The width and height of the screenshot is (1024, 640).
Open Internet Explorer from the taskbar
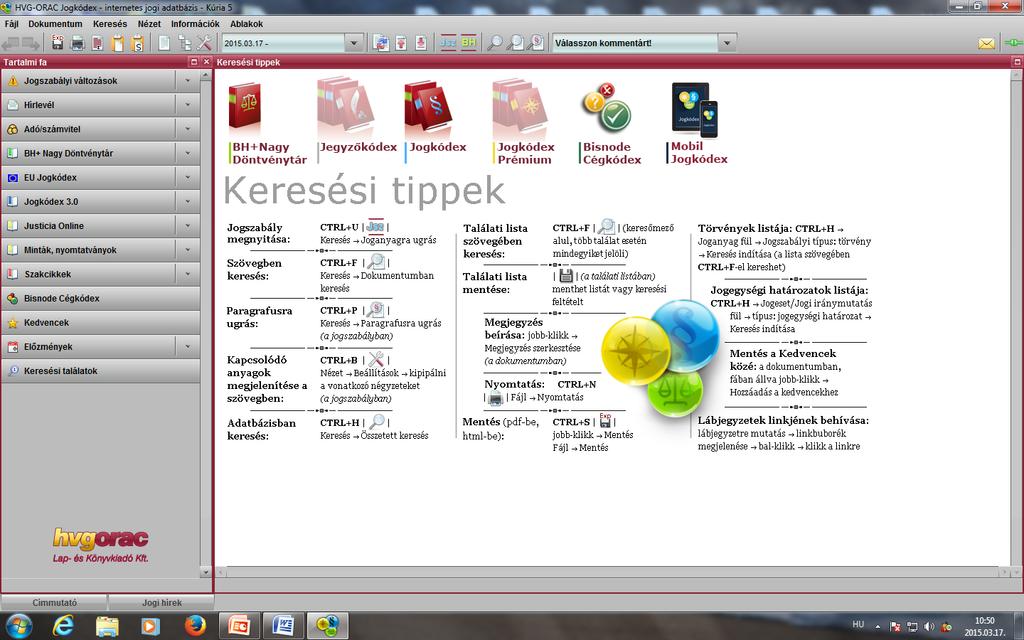tap(63, 626)
